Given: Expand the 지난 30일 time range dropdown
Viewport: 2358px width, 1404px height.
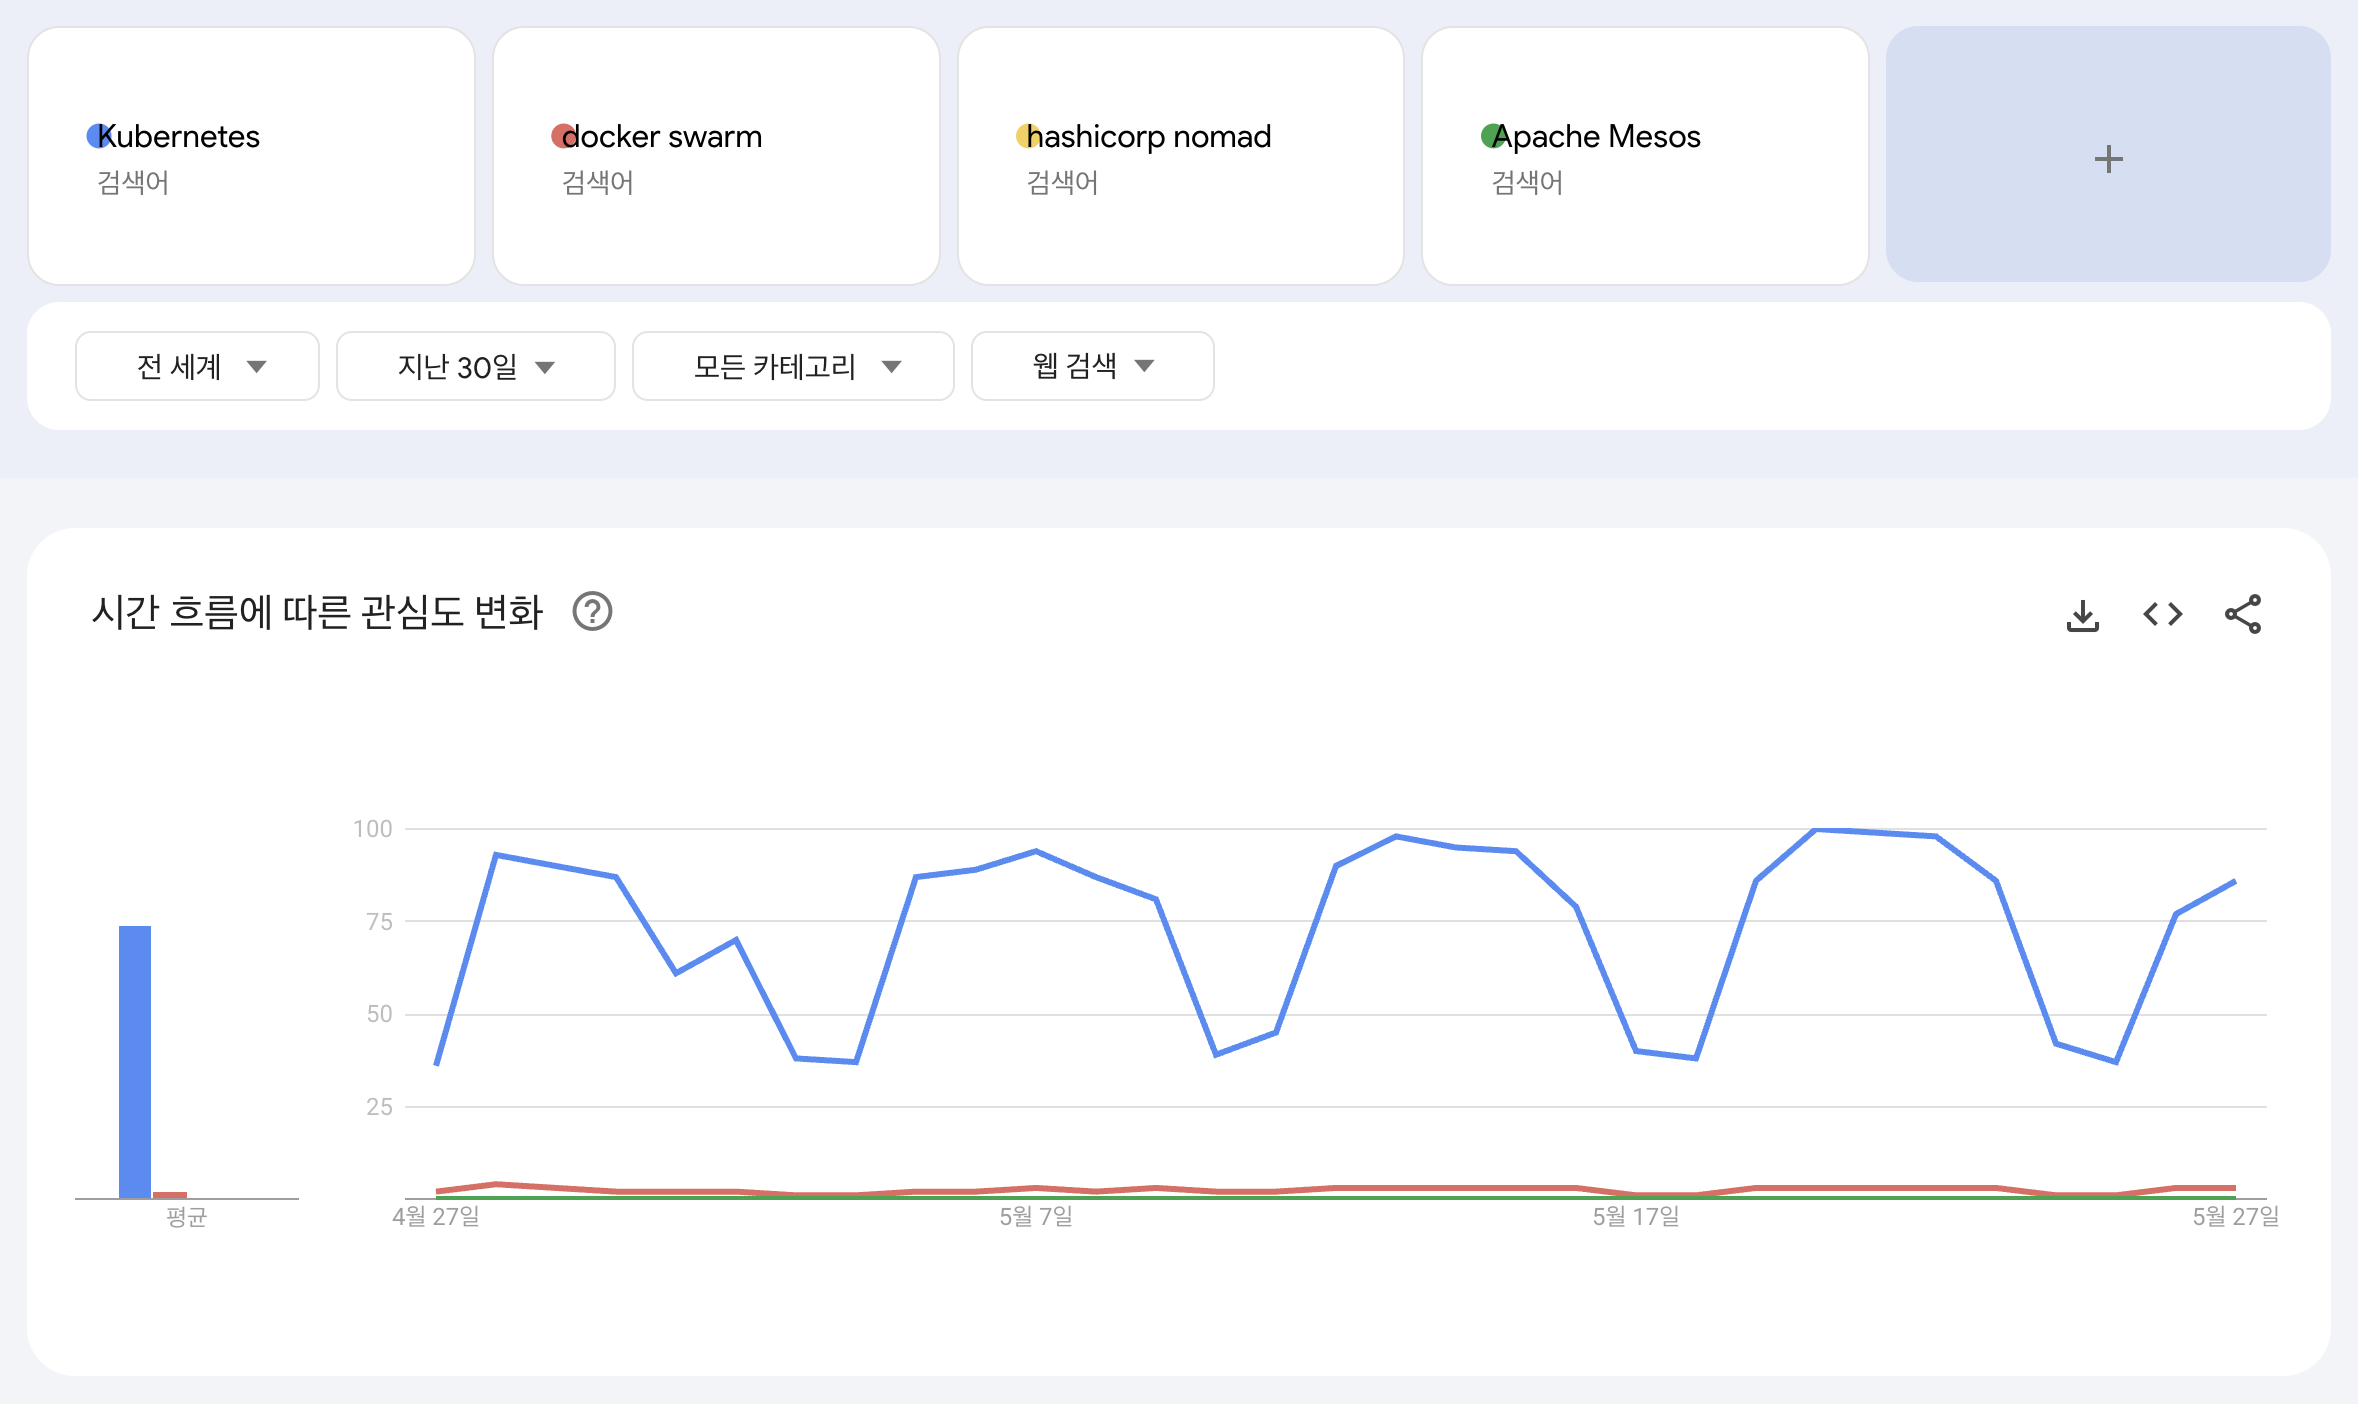Looking at the screenshot, I should click(x=475, y=366).
